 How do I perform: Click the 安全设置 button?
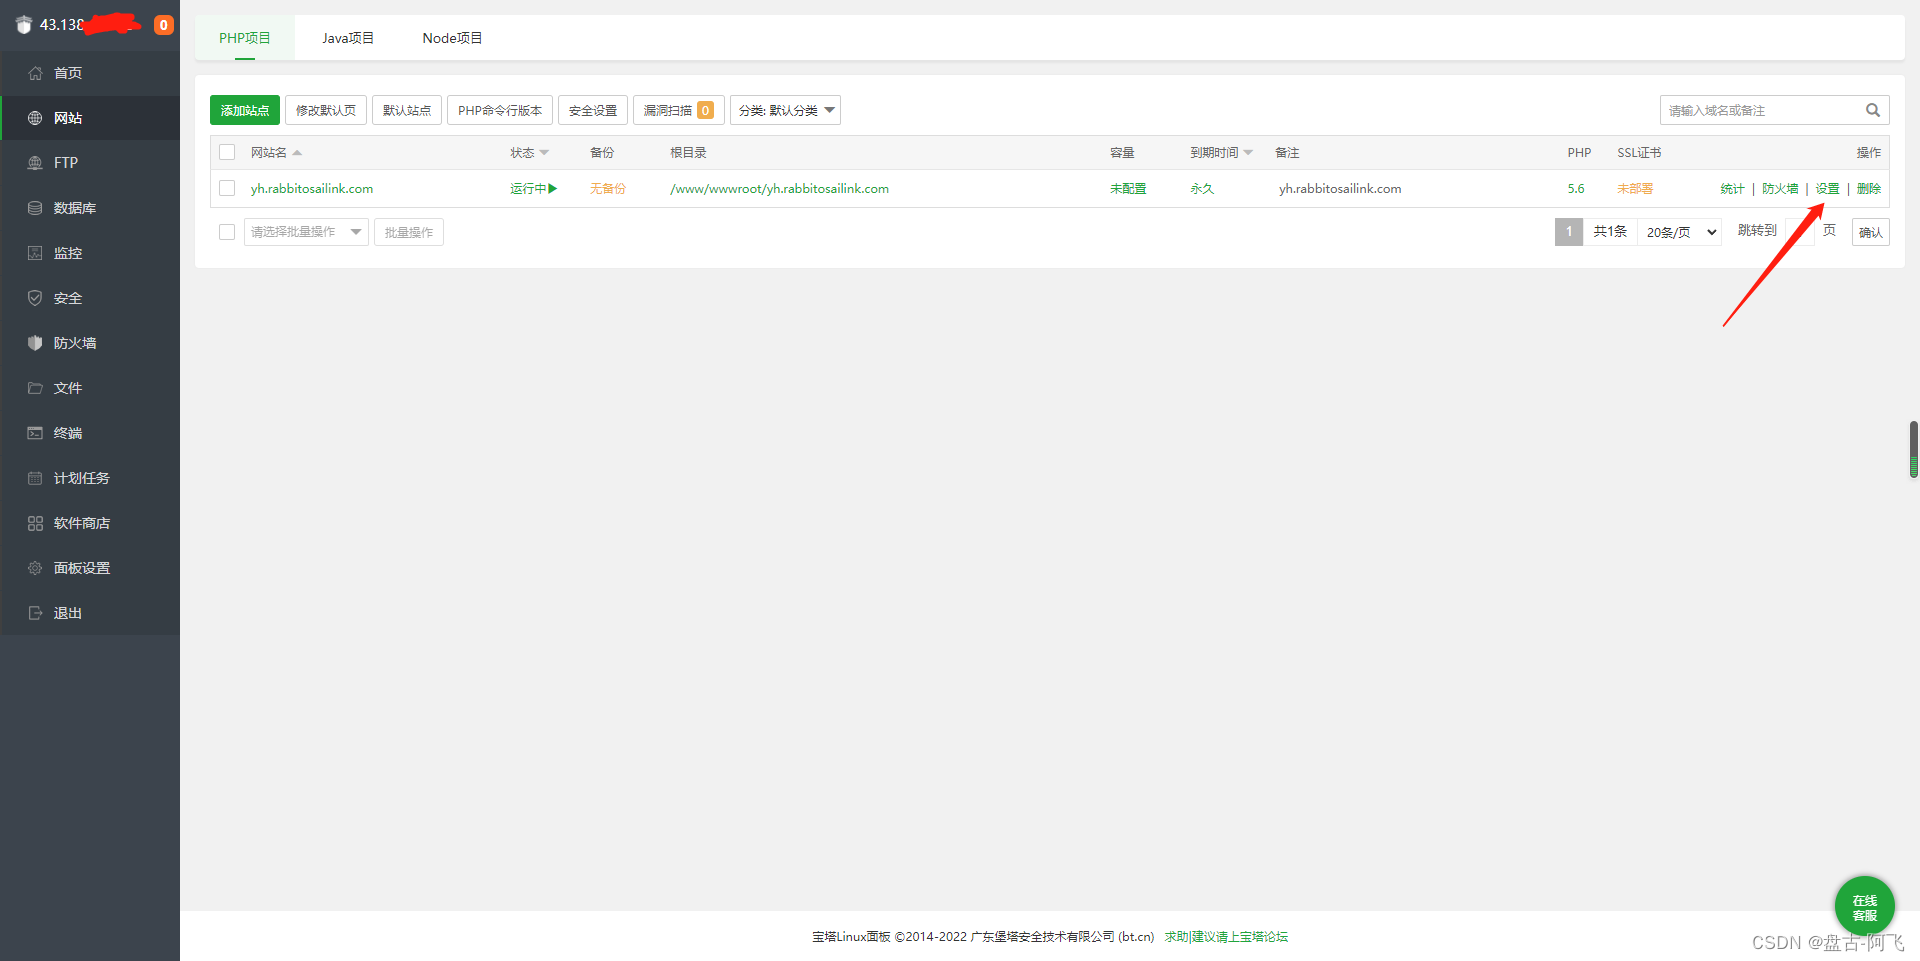pyautogui.click(x=593, y=110)
